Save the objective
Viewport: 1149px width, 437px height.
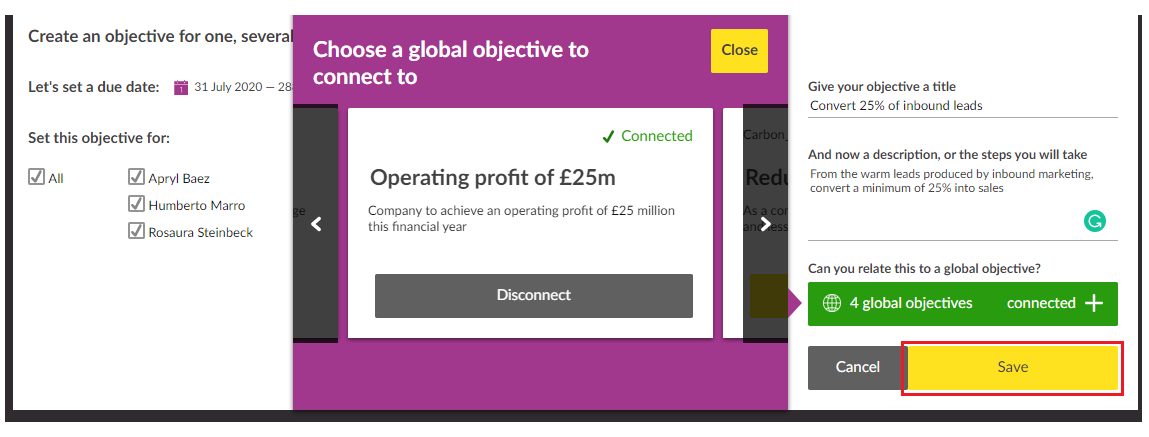click(1012, 367)
